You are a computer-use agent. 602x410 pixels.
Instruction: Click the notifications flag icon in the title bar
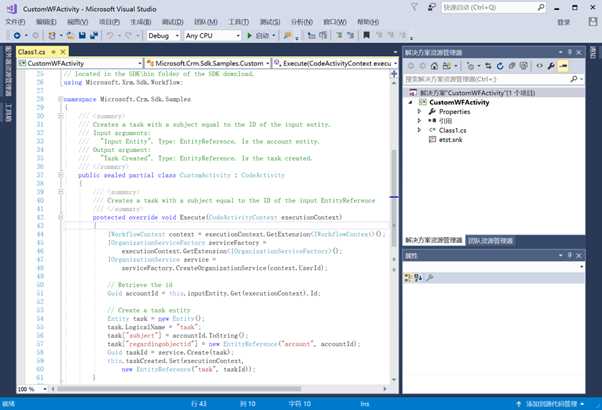[x=414, y=7]
